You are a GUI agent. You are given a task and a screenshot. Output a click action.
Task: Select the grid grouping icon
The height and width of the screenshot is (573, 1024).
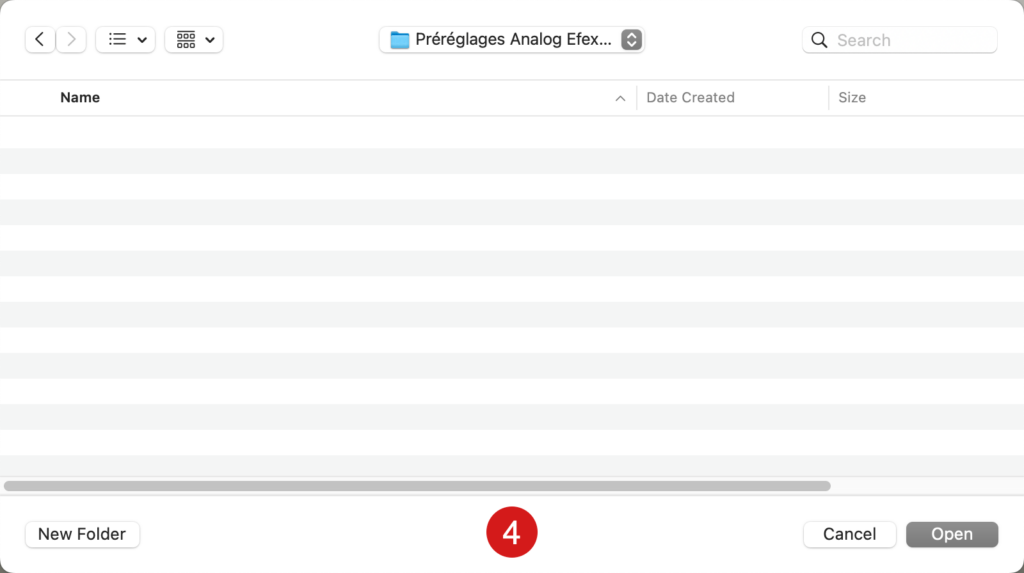(x=186, y=40)
